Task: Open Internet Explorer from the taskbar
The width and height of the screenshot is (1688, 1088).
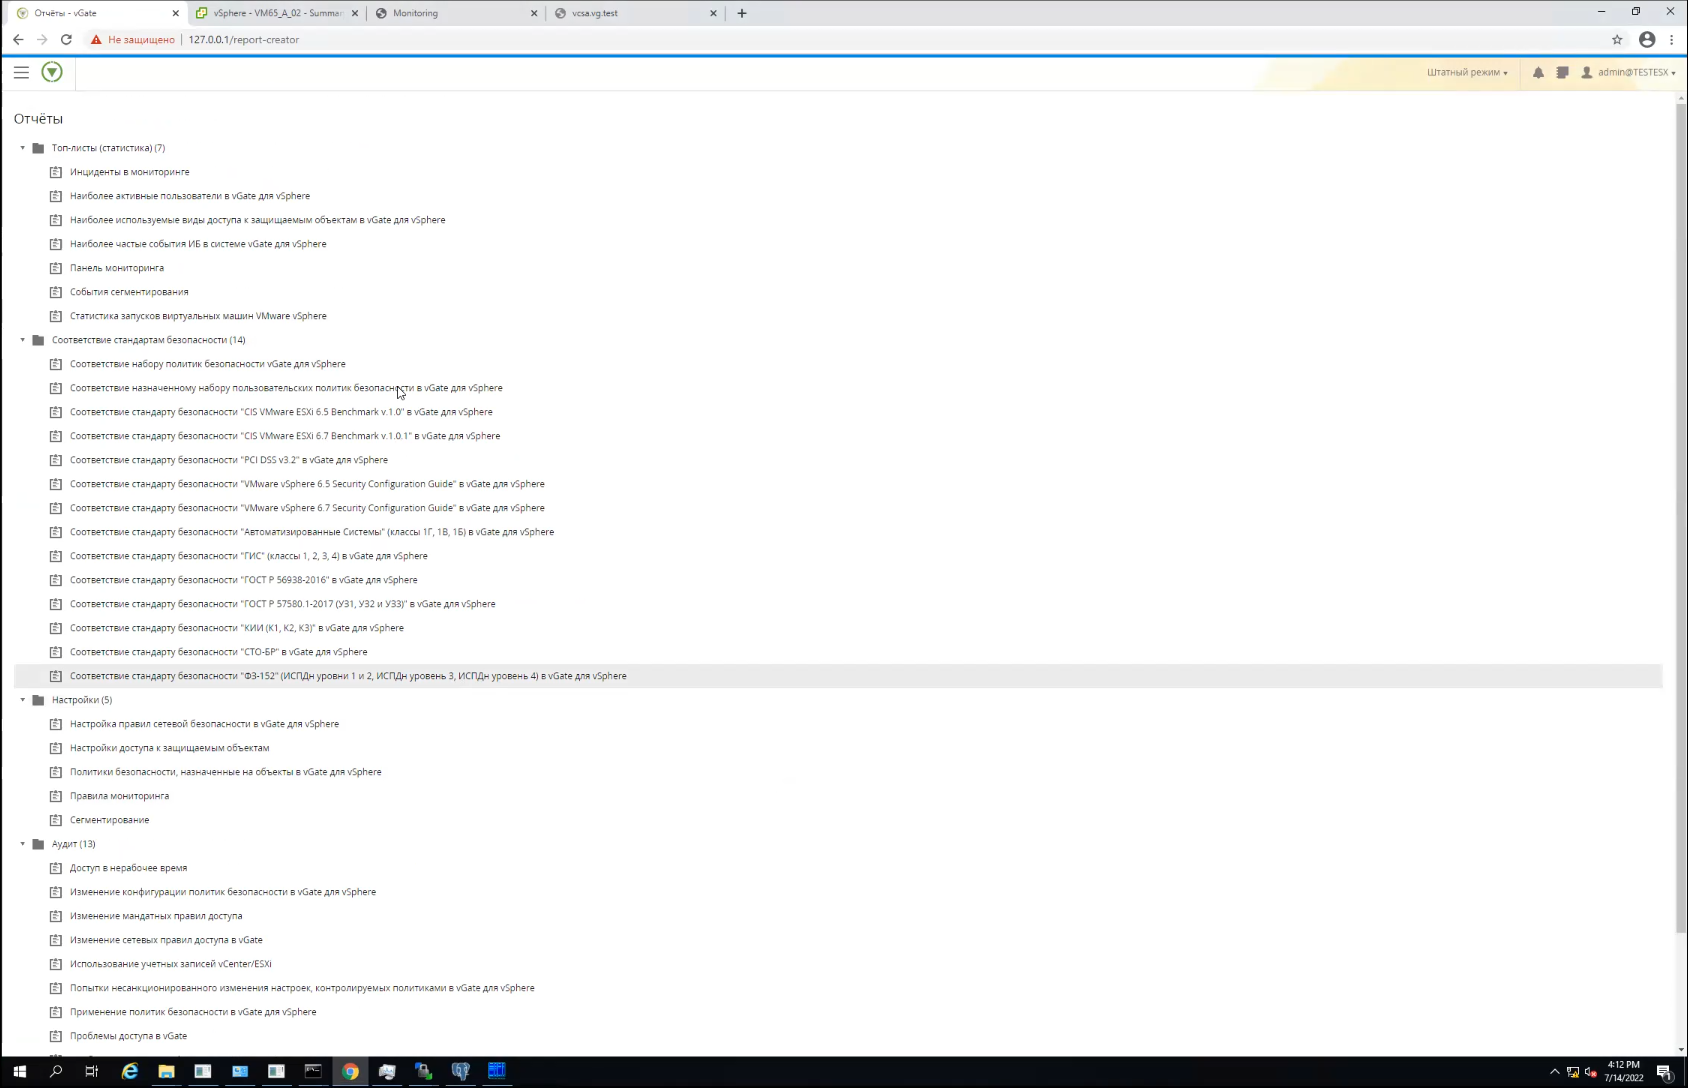Action: tap(130, 1071)
